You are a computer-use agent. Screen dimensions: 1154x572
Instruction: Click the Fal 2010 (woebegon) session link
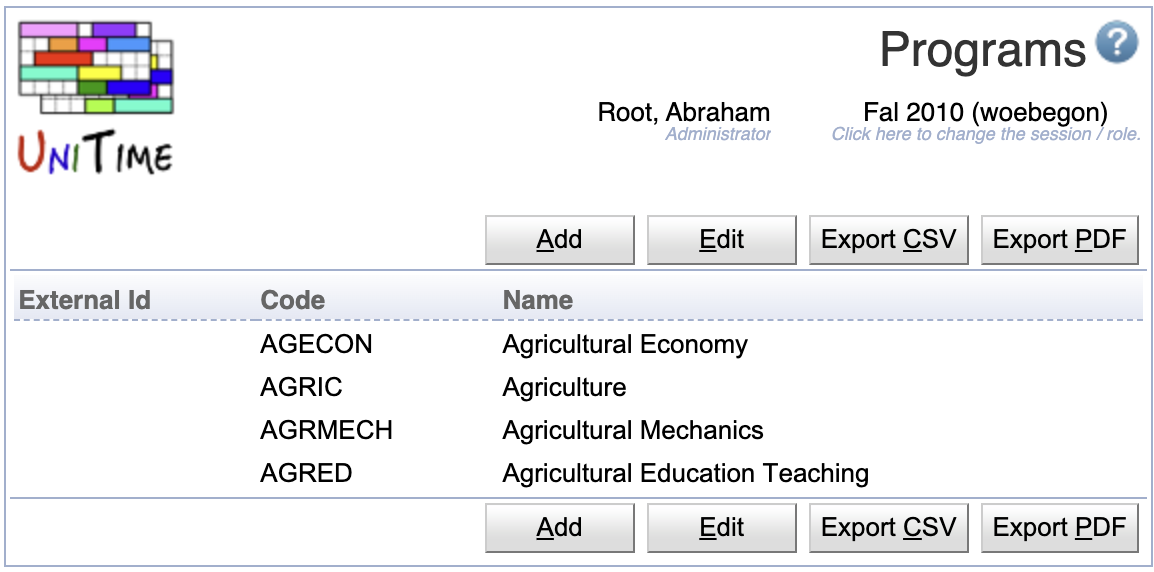click(x=985, y=113)
